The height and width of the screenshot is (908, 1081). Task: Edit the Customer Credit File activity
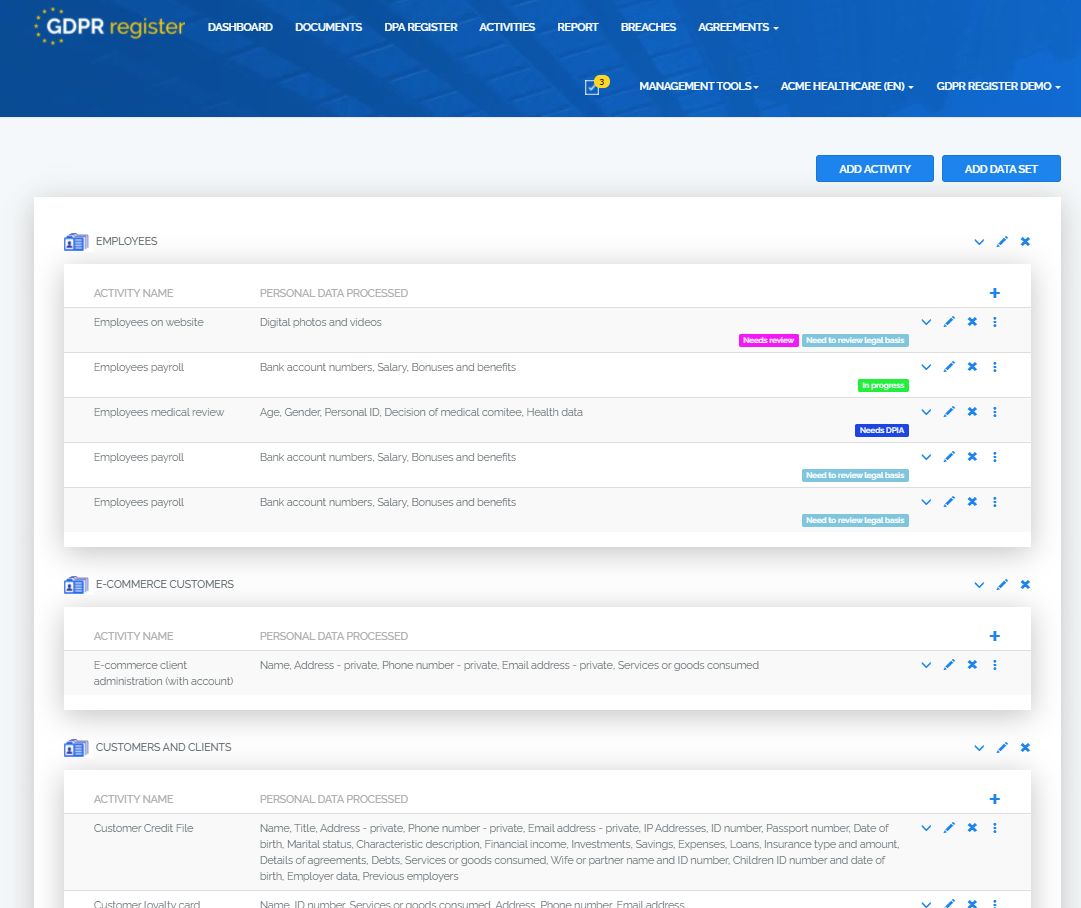(948, 828)
